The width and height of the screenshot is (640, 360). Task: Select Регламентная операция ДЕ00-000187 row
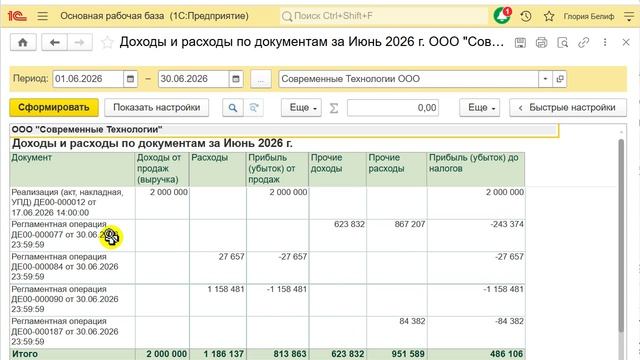click(x=73, y=331)
